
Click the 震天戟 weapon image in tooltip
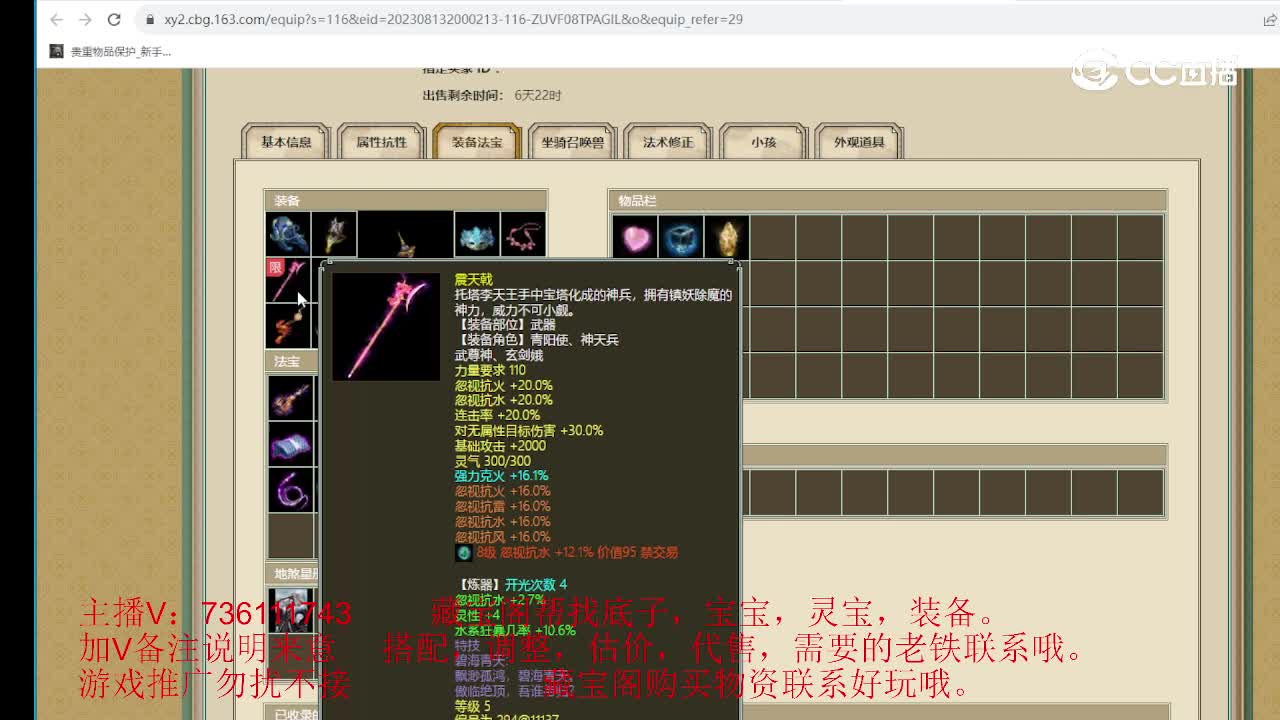(386, 327)
